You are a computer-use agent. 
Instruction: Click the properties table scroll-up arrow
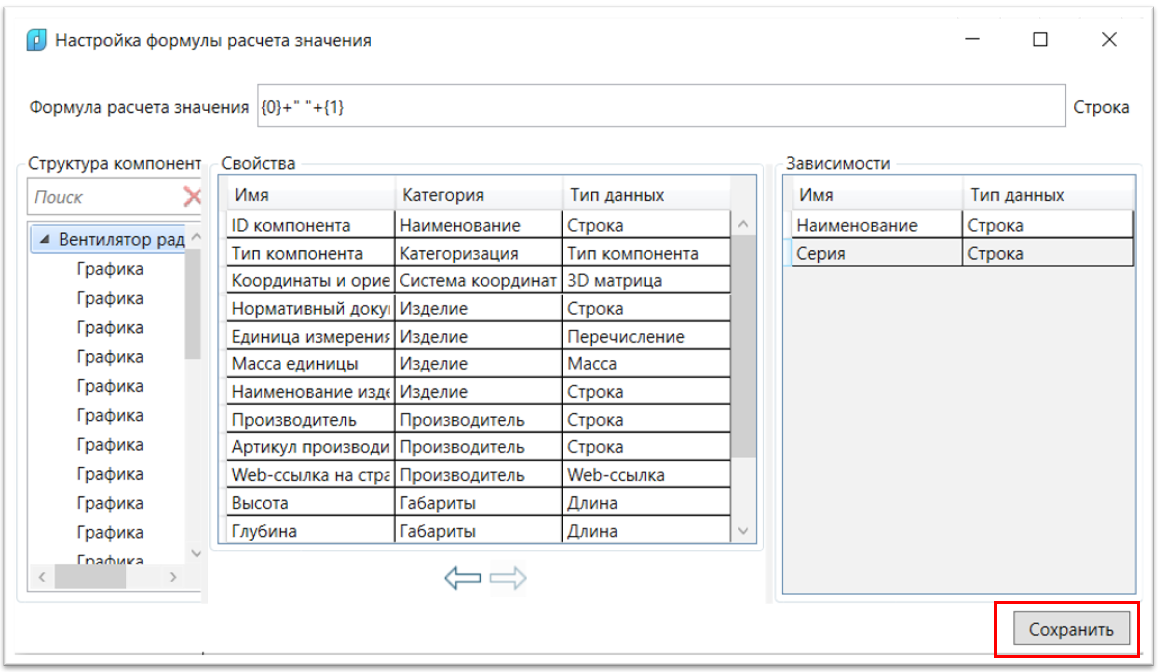(744, 224)
